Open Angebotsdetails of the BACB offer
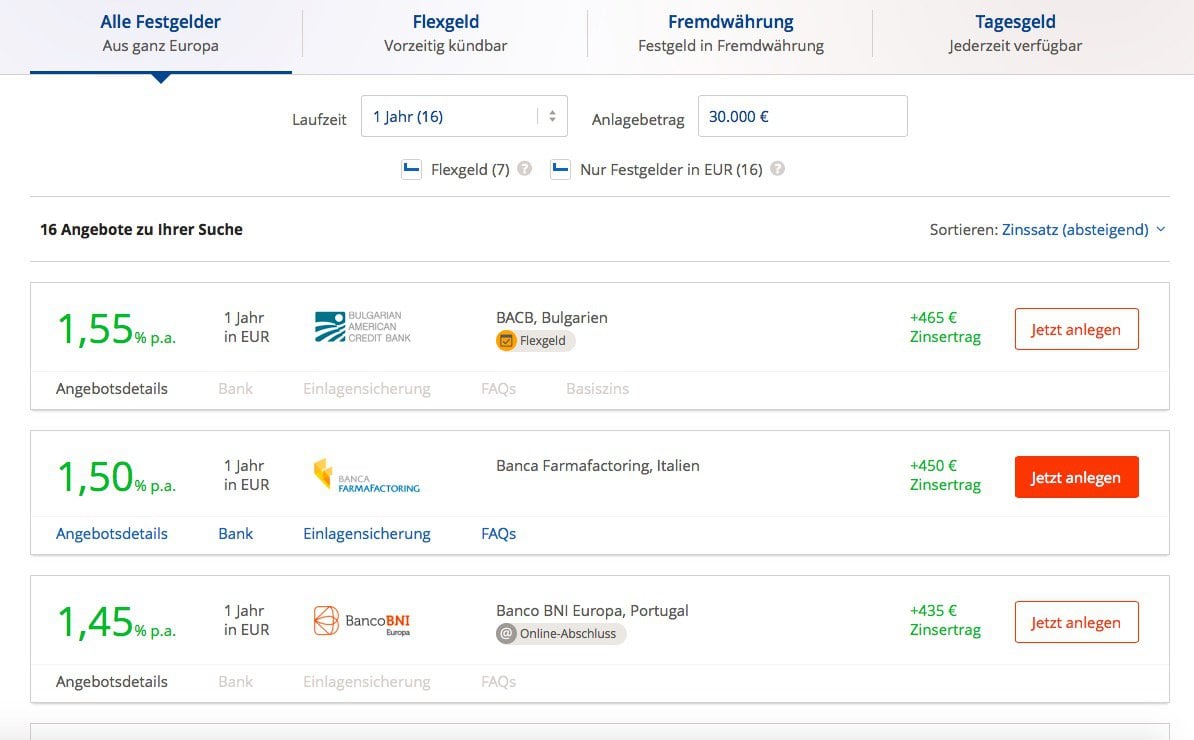Viewport: 1194px width, 740px height. click(112, 388)
